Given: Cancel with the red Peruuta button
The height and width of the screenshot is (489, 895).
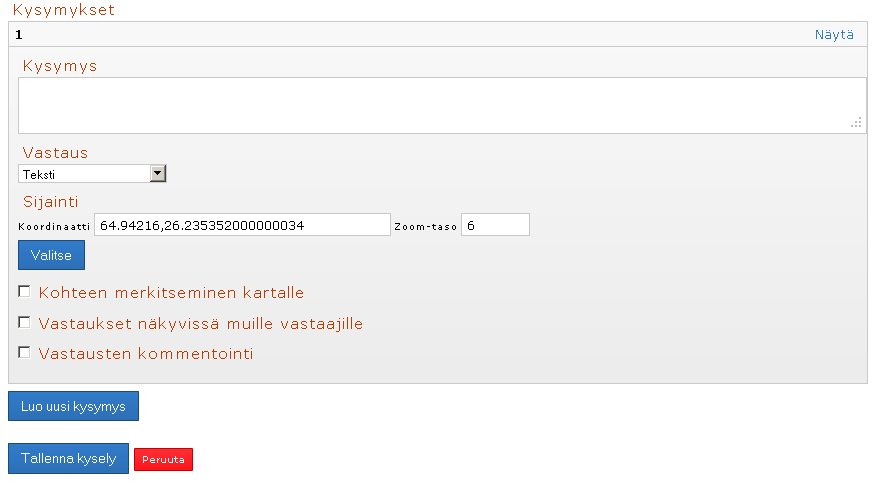Looking at the screenshot, I should point(163,459).
